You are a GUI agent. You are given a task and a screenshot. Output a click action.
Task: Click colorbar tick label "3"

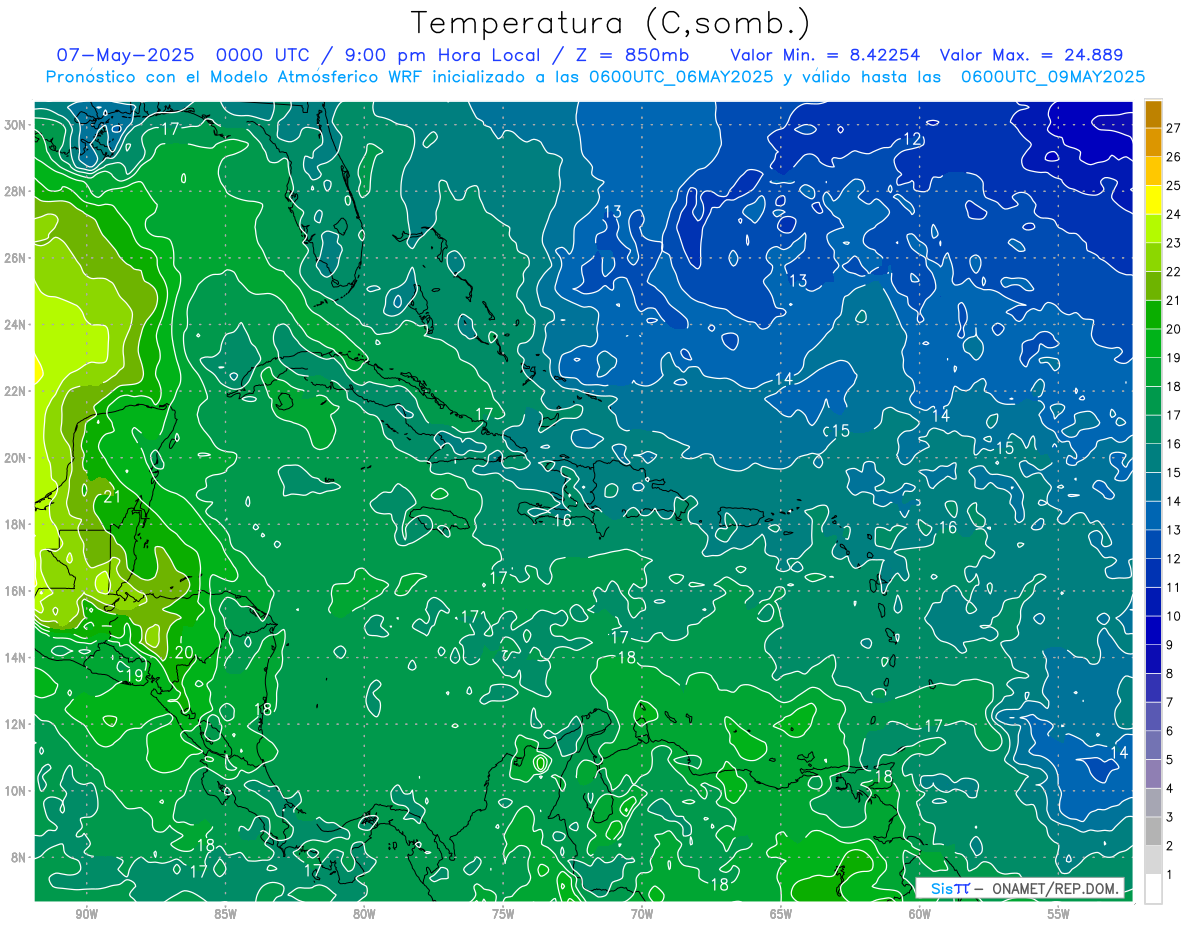(x=1170, y=817)
